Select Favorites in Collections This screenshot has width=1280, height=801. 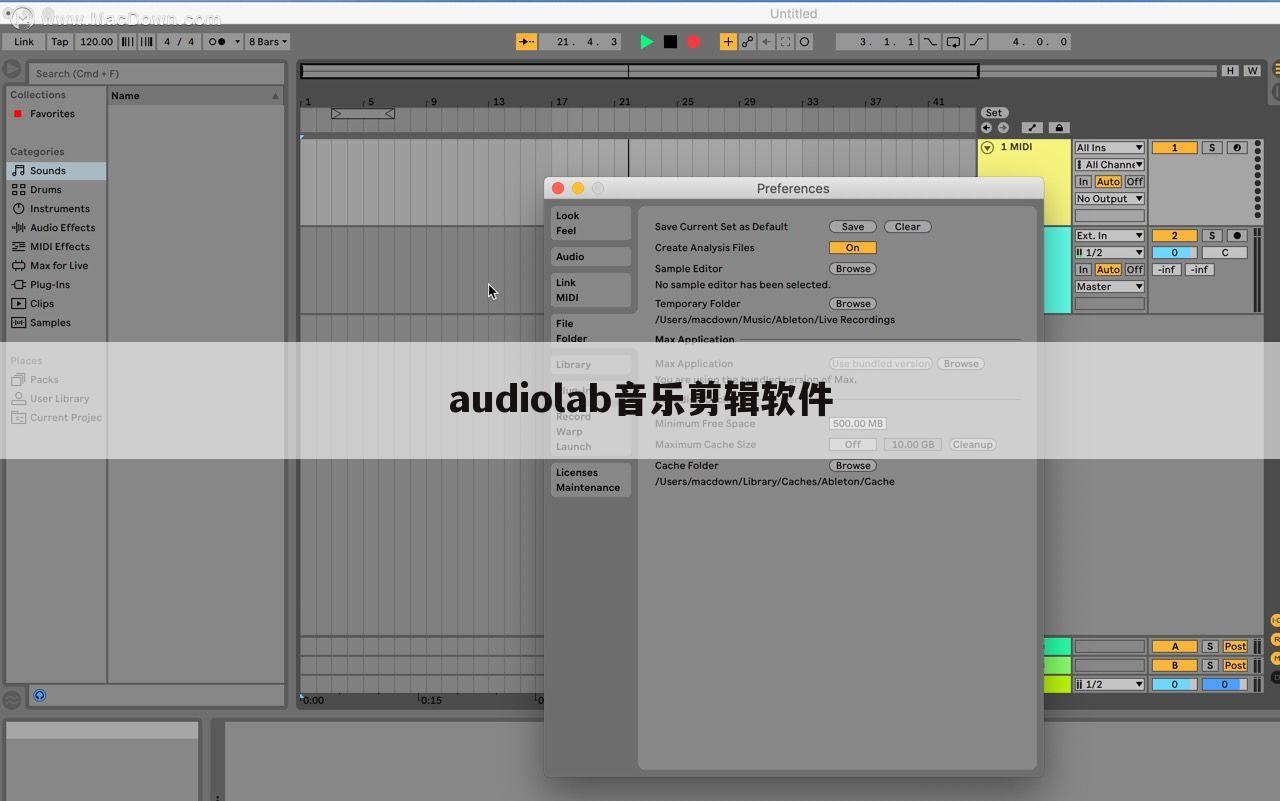[52, 114]
